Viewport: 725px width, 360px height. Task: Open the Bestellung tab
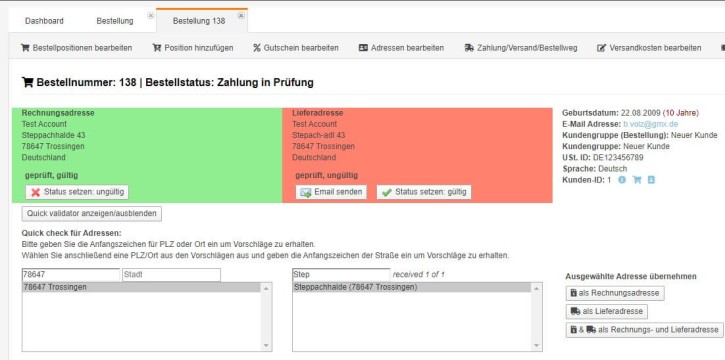tap(115, 21)
